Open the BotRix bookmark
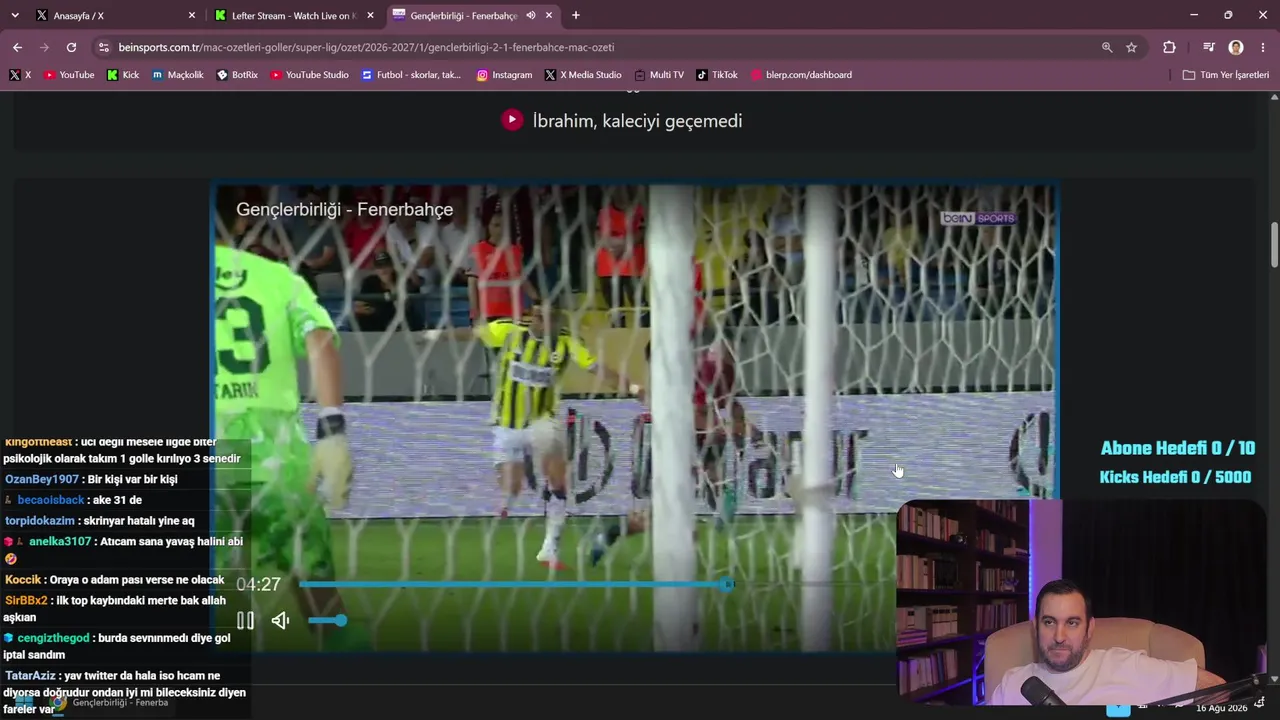1280x720 pixels. pyautogui.click(x=237, y=75)
